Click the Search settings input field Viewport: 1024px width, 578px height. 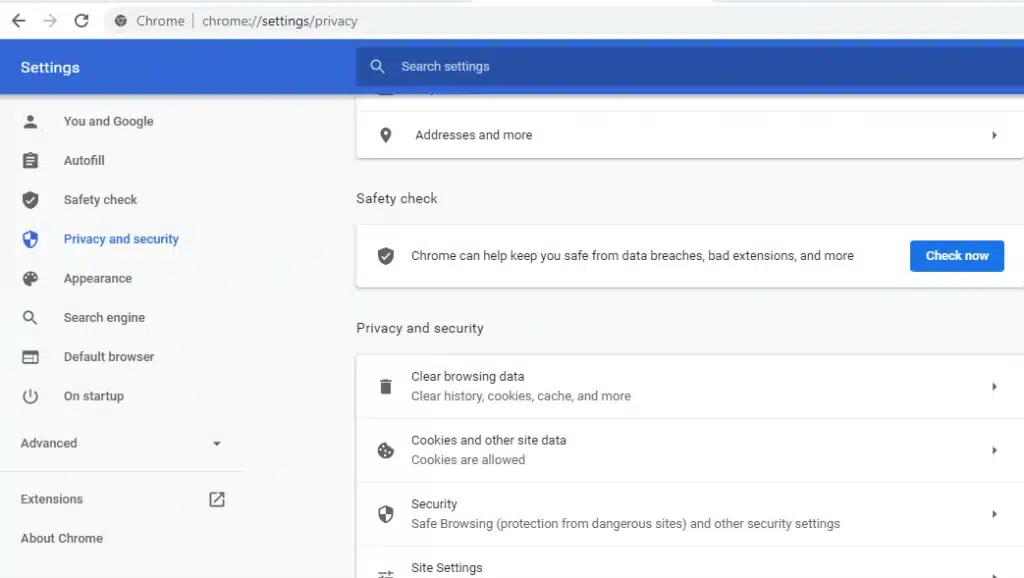(500, 66)
